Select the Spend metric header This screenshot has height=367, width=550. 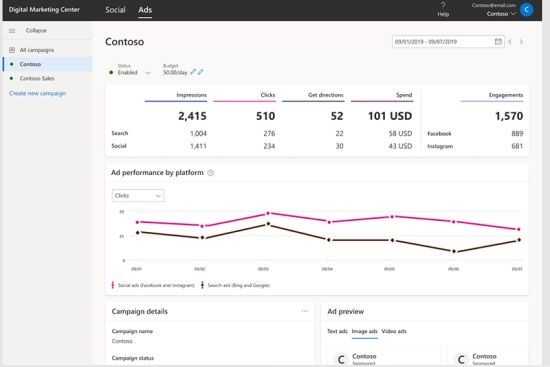[404, 95]
